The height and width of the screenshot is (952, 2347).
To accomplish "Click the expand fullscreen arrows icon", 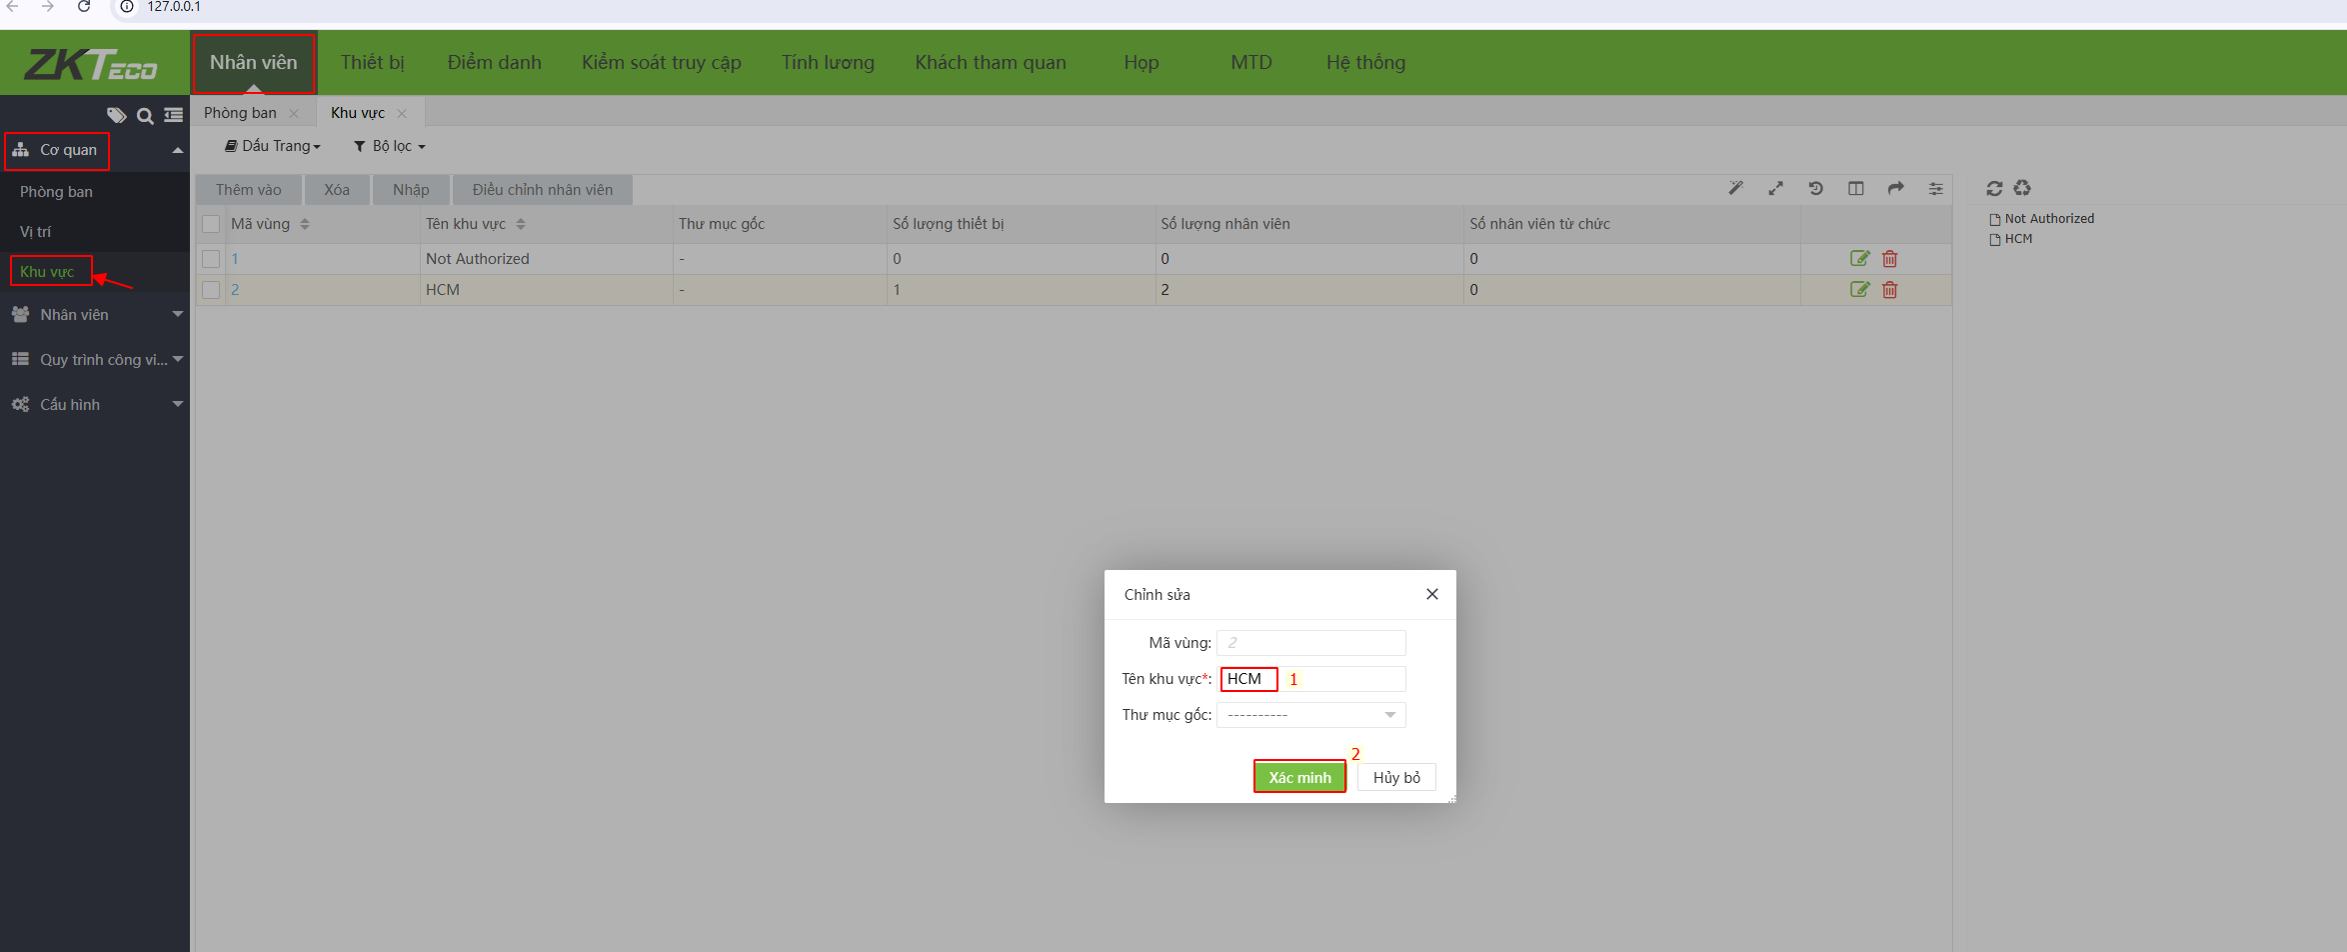I will click(x=1775, y=188).
